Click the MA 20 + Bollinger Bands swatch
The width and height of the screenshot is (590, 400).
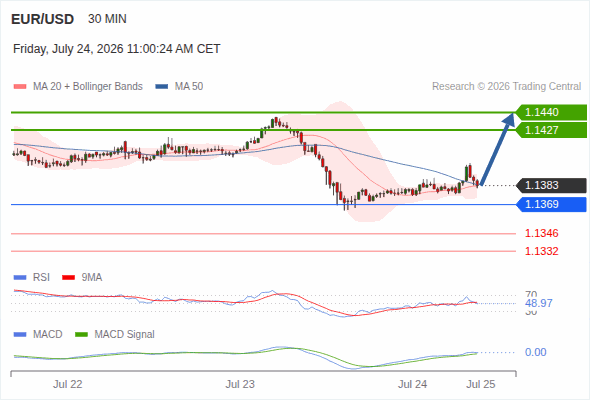coord(20,87)
